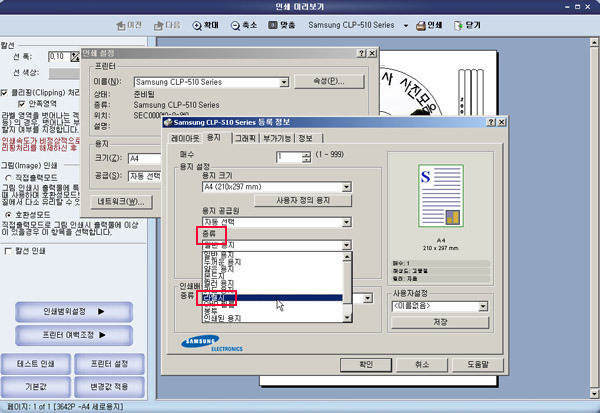Cancel with 취소 button
The height and width of the screenshot is (413, 600).
[x=422, y=364]
